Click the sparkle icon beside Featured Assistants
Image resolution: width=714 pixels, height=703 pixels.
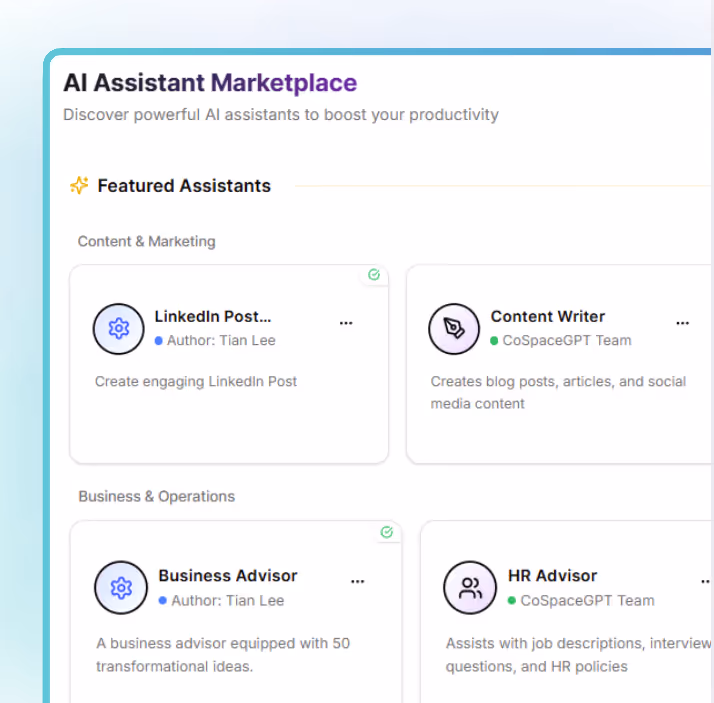pyautogui.click(x=79, y=185)
